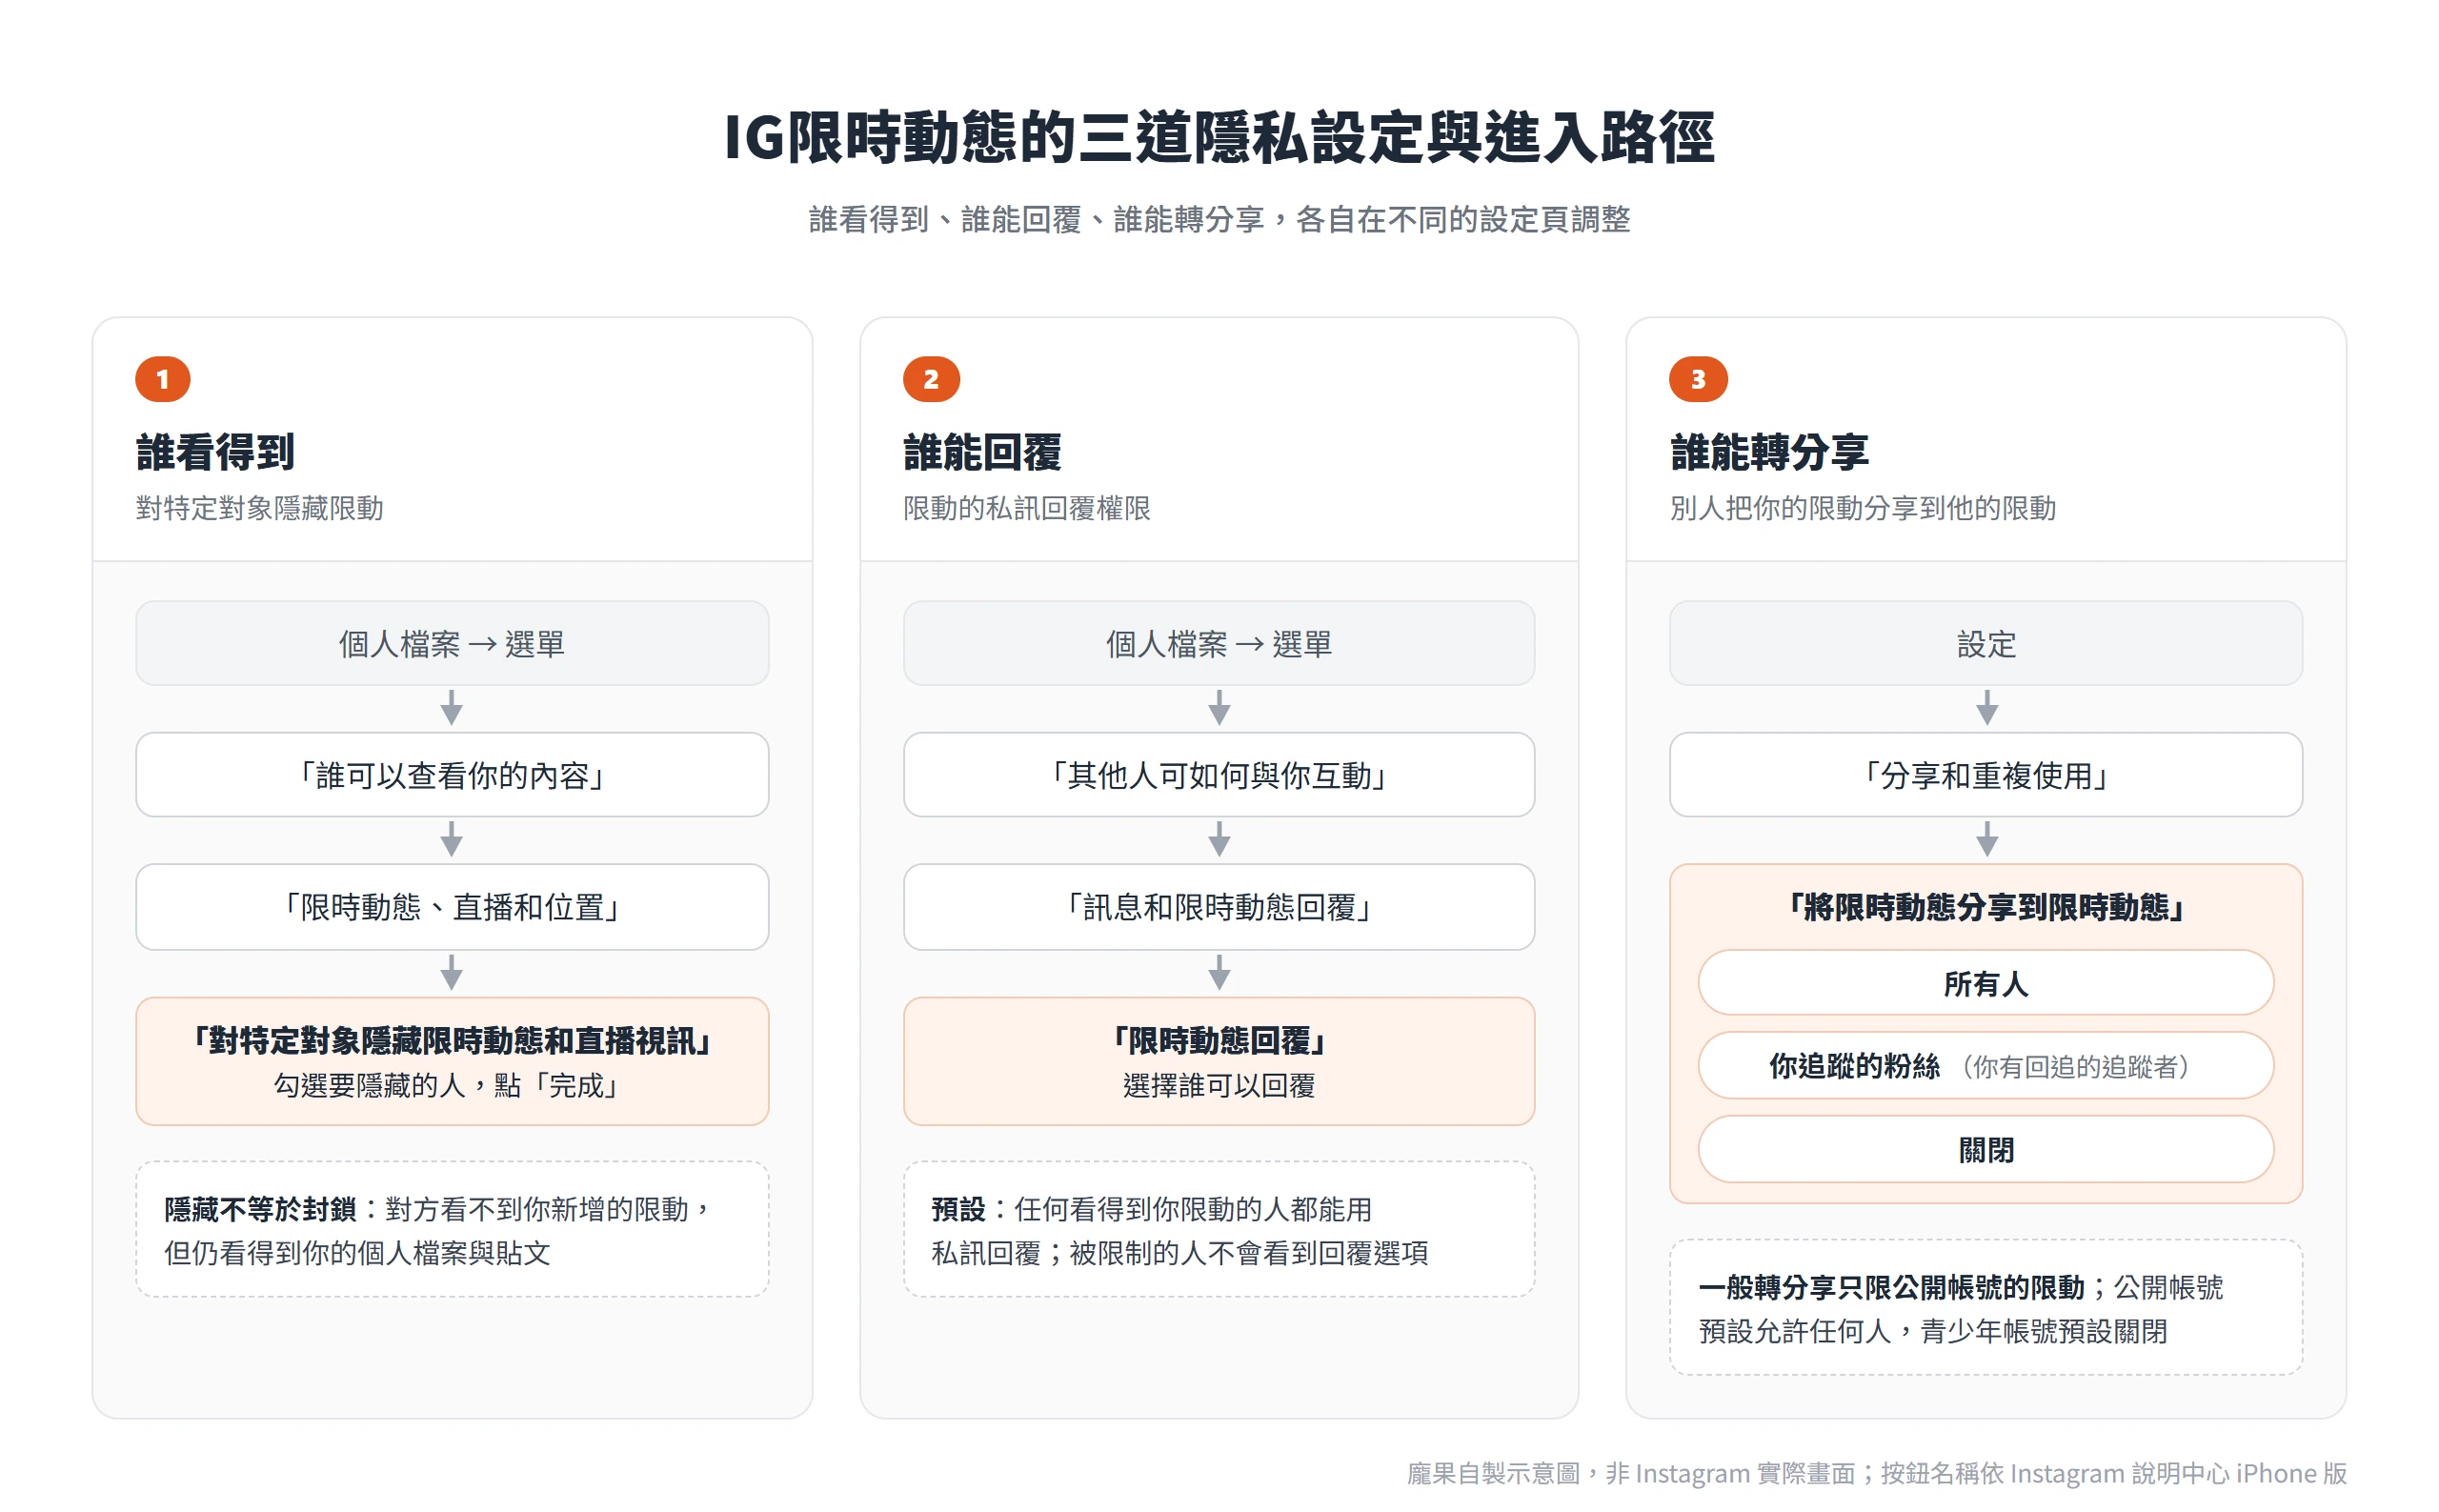2439x1512 pixels.
Task: Click the heading "誰能轉分享"
Action: 1769,452
